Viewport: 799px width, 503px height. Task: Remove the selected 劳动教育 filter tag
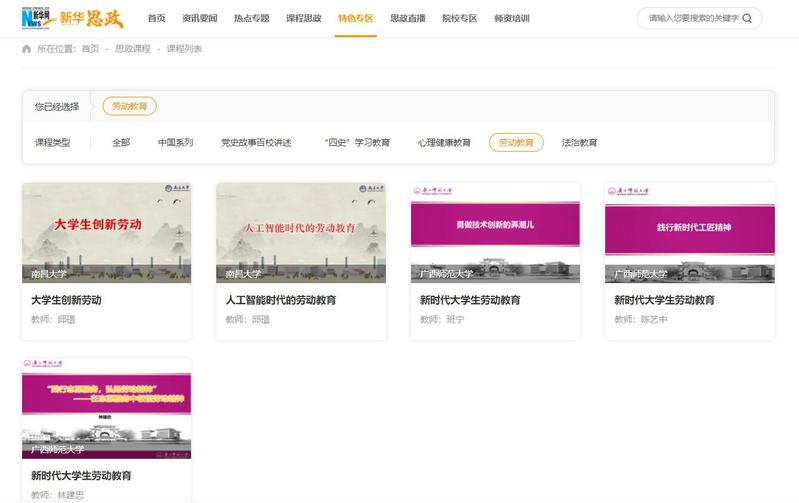pyautogui.click(x=129, y=106)
